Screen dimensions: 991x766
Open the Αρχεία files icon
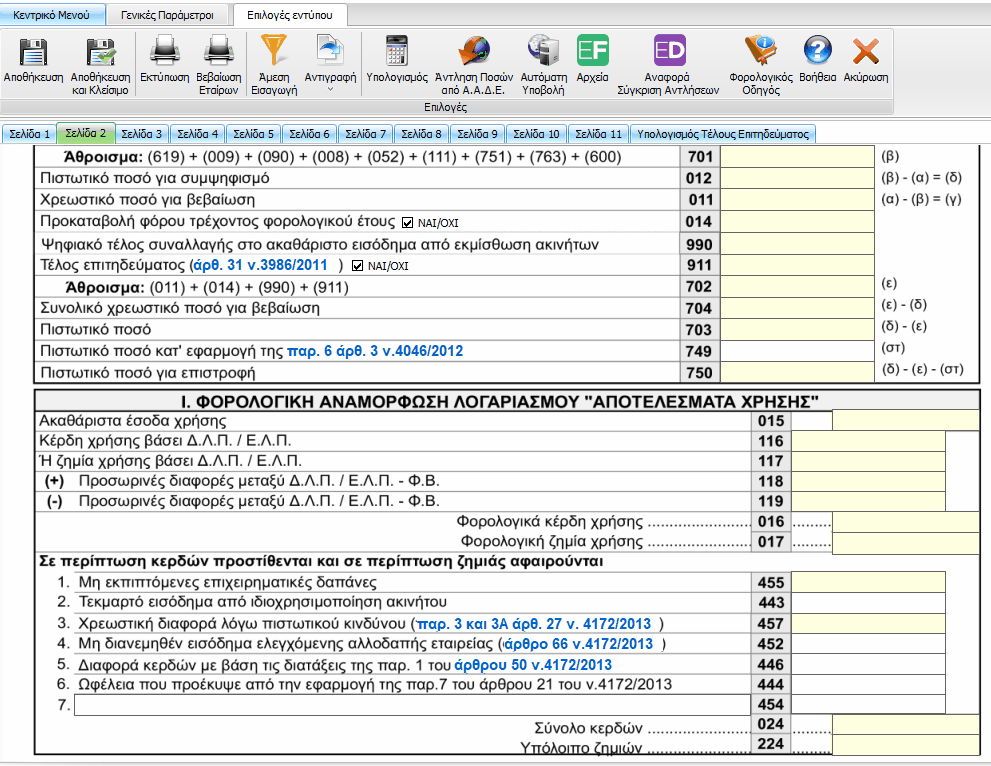(x=593, y=52)
